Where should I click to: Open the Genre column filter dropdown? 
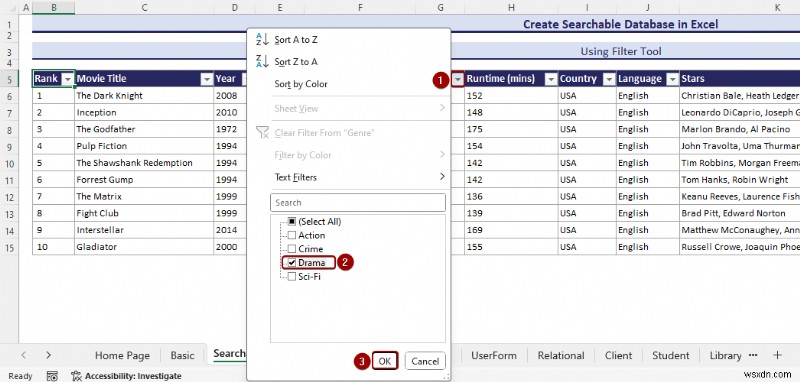pyautogui.click(x=458, y=79)
